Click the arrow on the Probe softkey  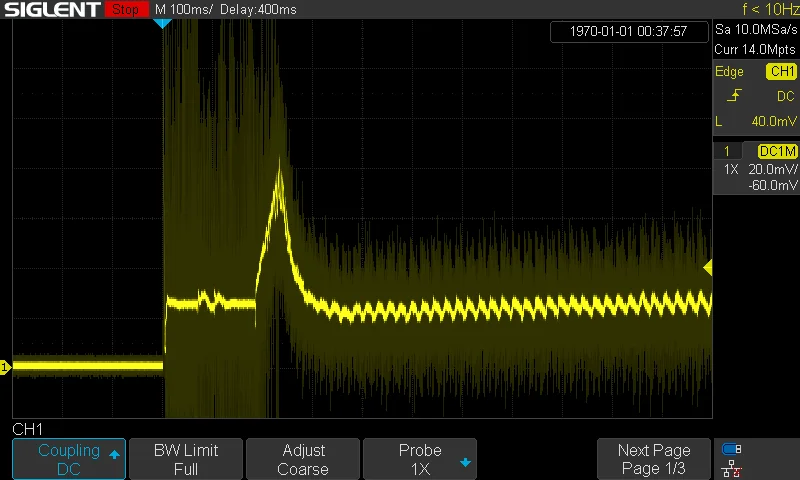click(465, 462)
